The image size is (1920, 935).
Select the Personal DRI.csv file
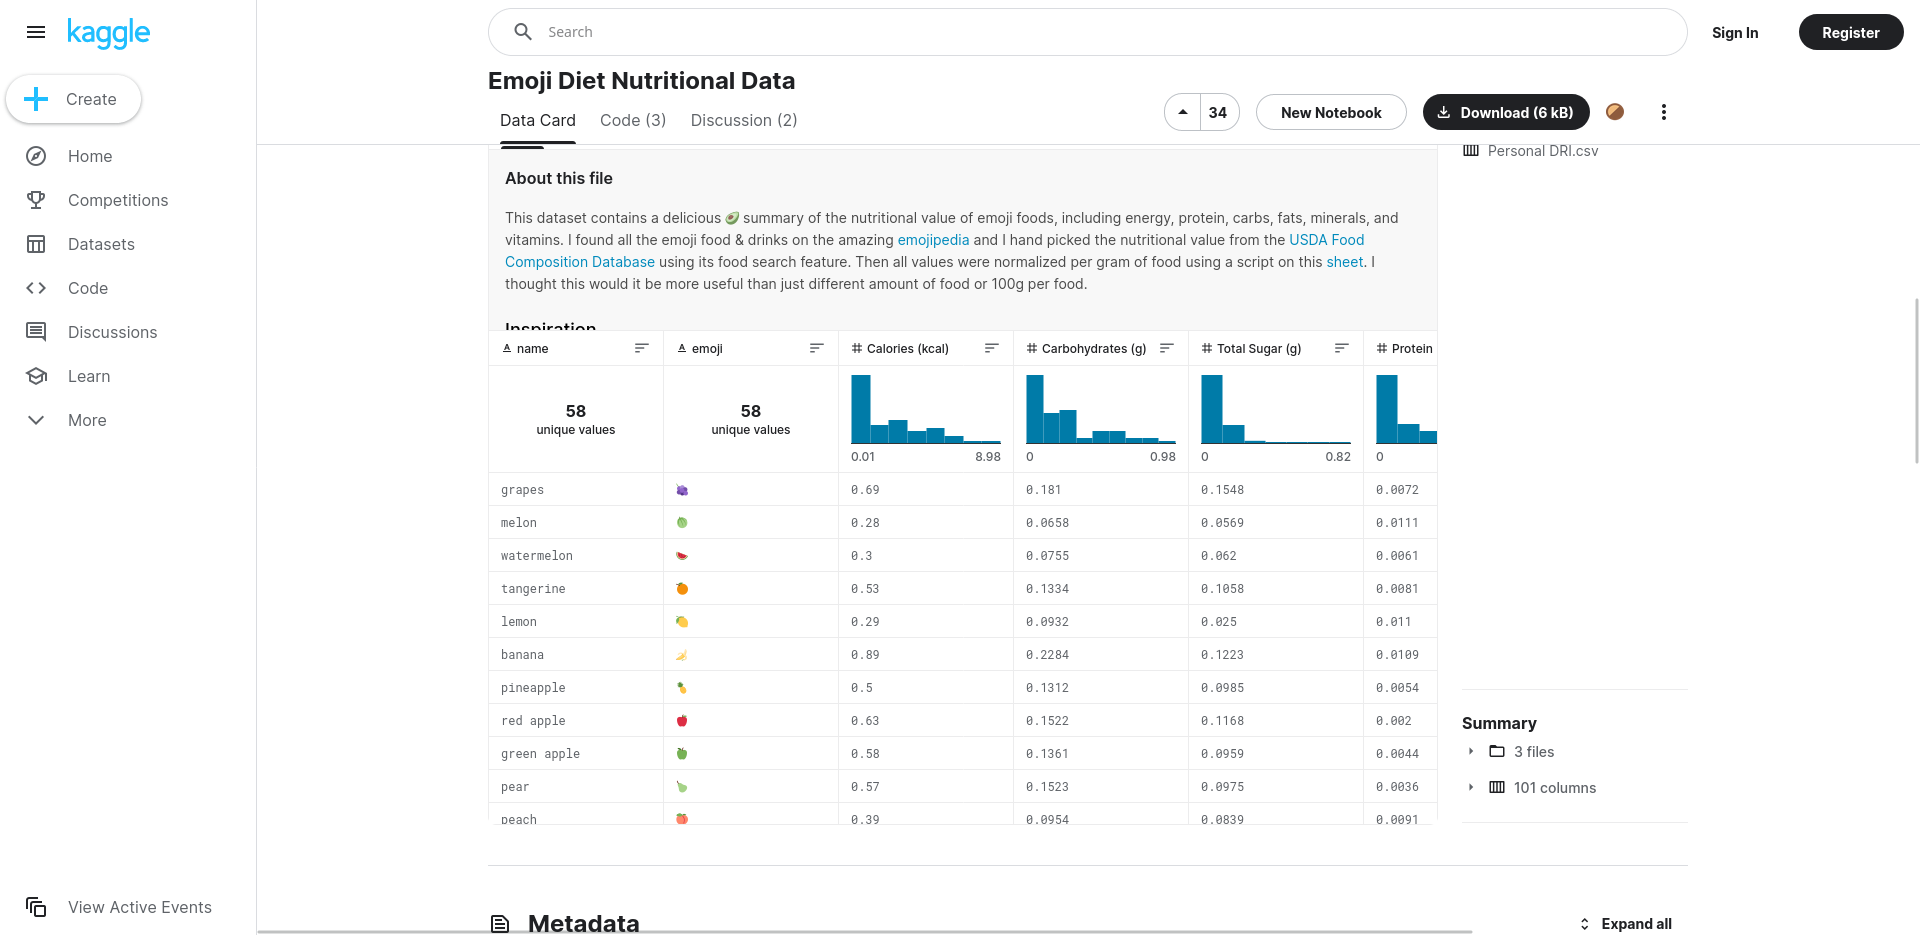tap(1543, 151)
